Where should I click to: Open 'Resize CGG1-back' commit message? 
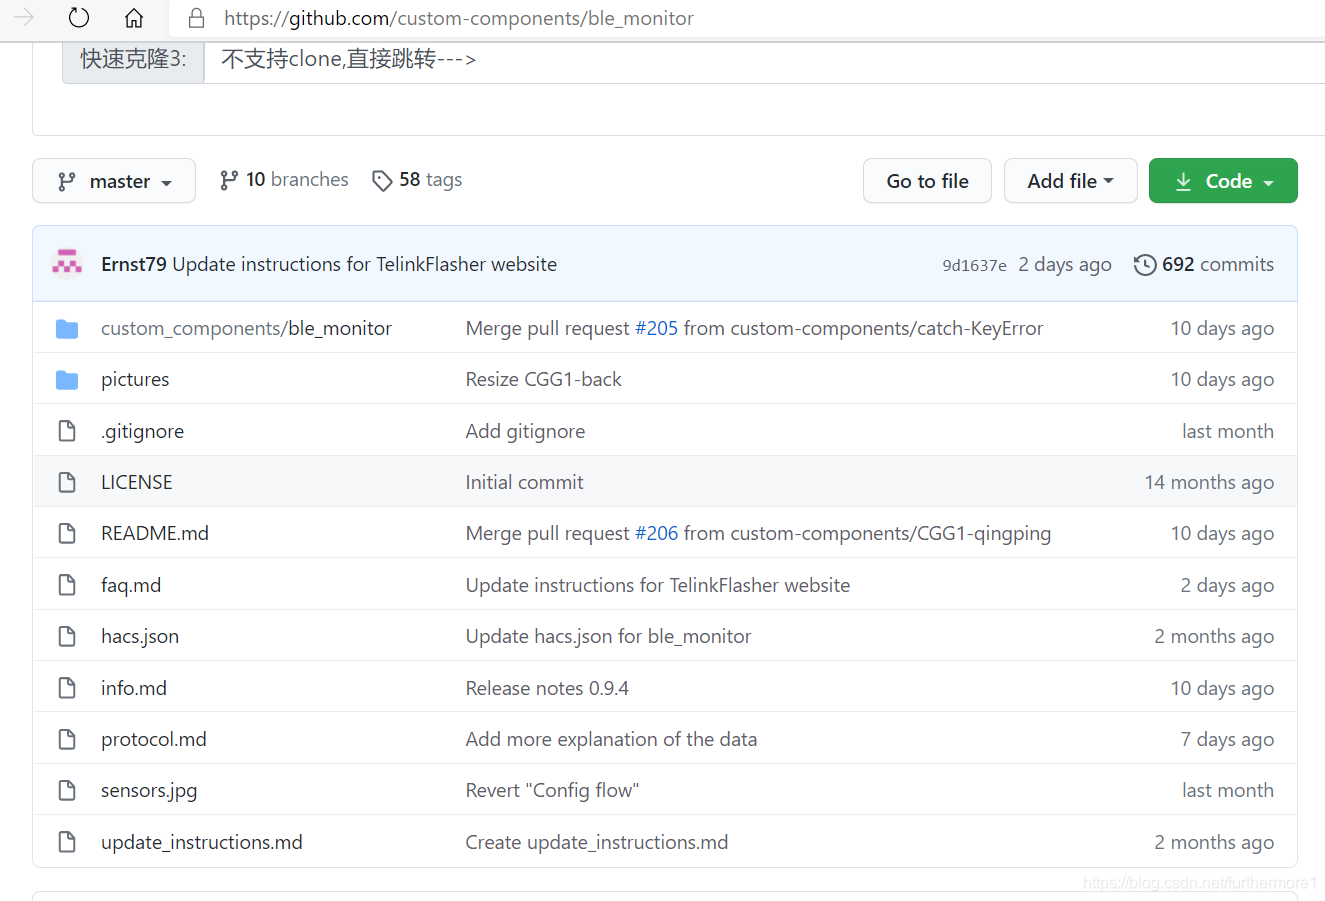(543, 379)
